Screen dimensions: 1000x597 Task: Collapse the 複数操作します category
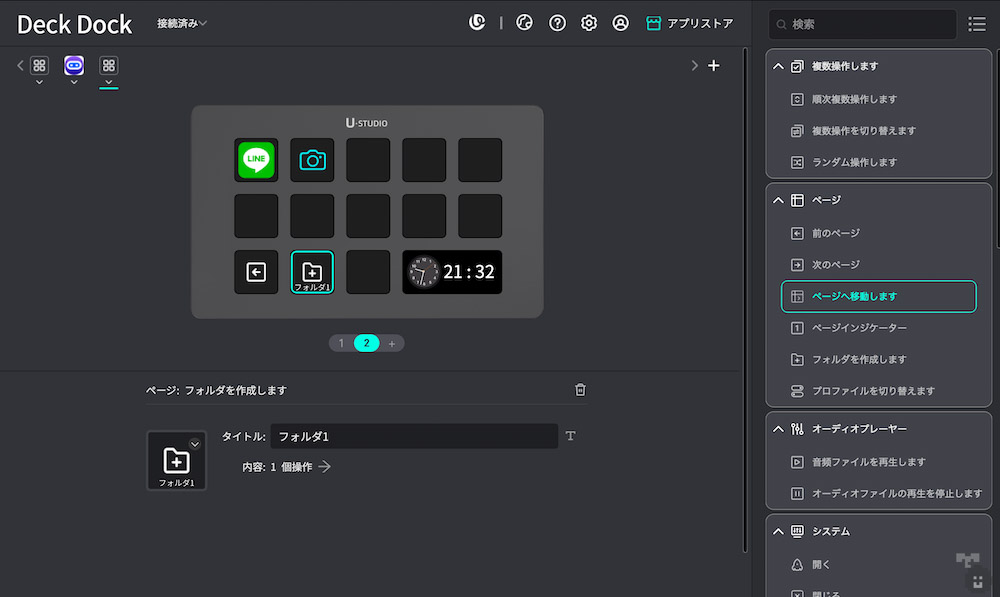pos(778,67)
